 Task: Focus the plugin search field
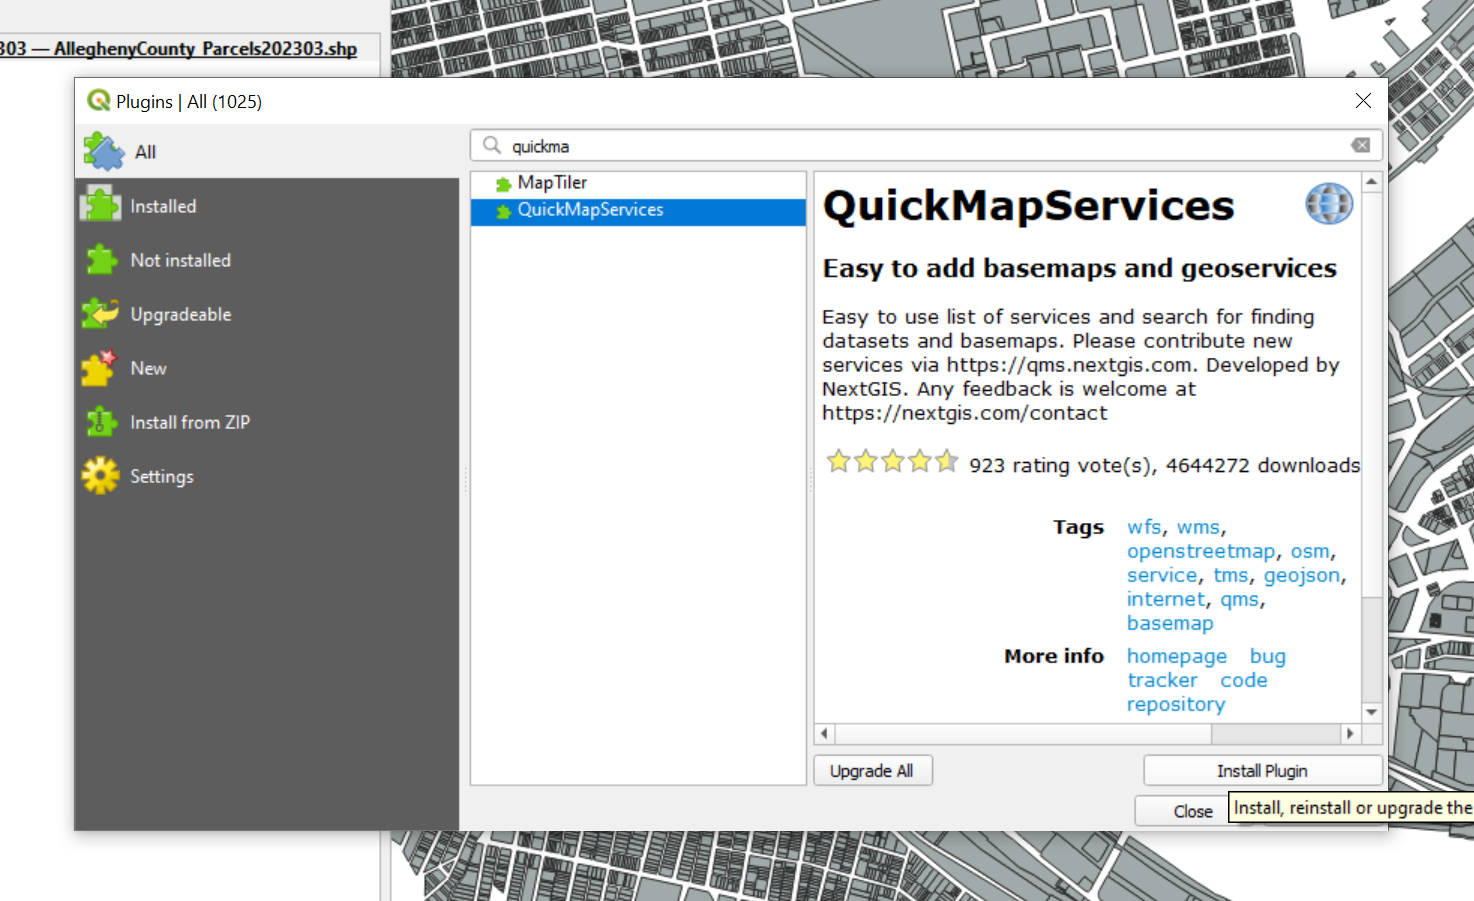click(x=926, y=145)
